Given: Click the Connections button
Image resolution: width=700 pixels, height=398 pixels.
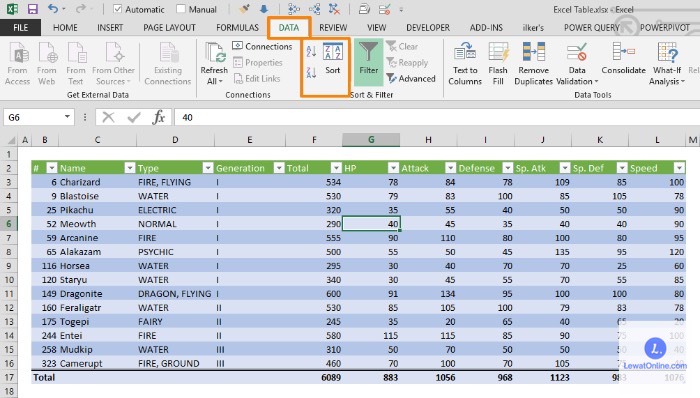Looking at the screenshot, I should (262, 46).
